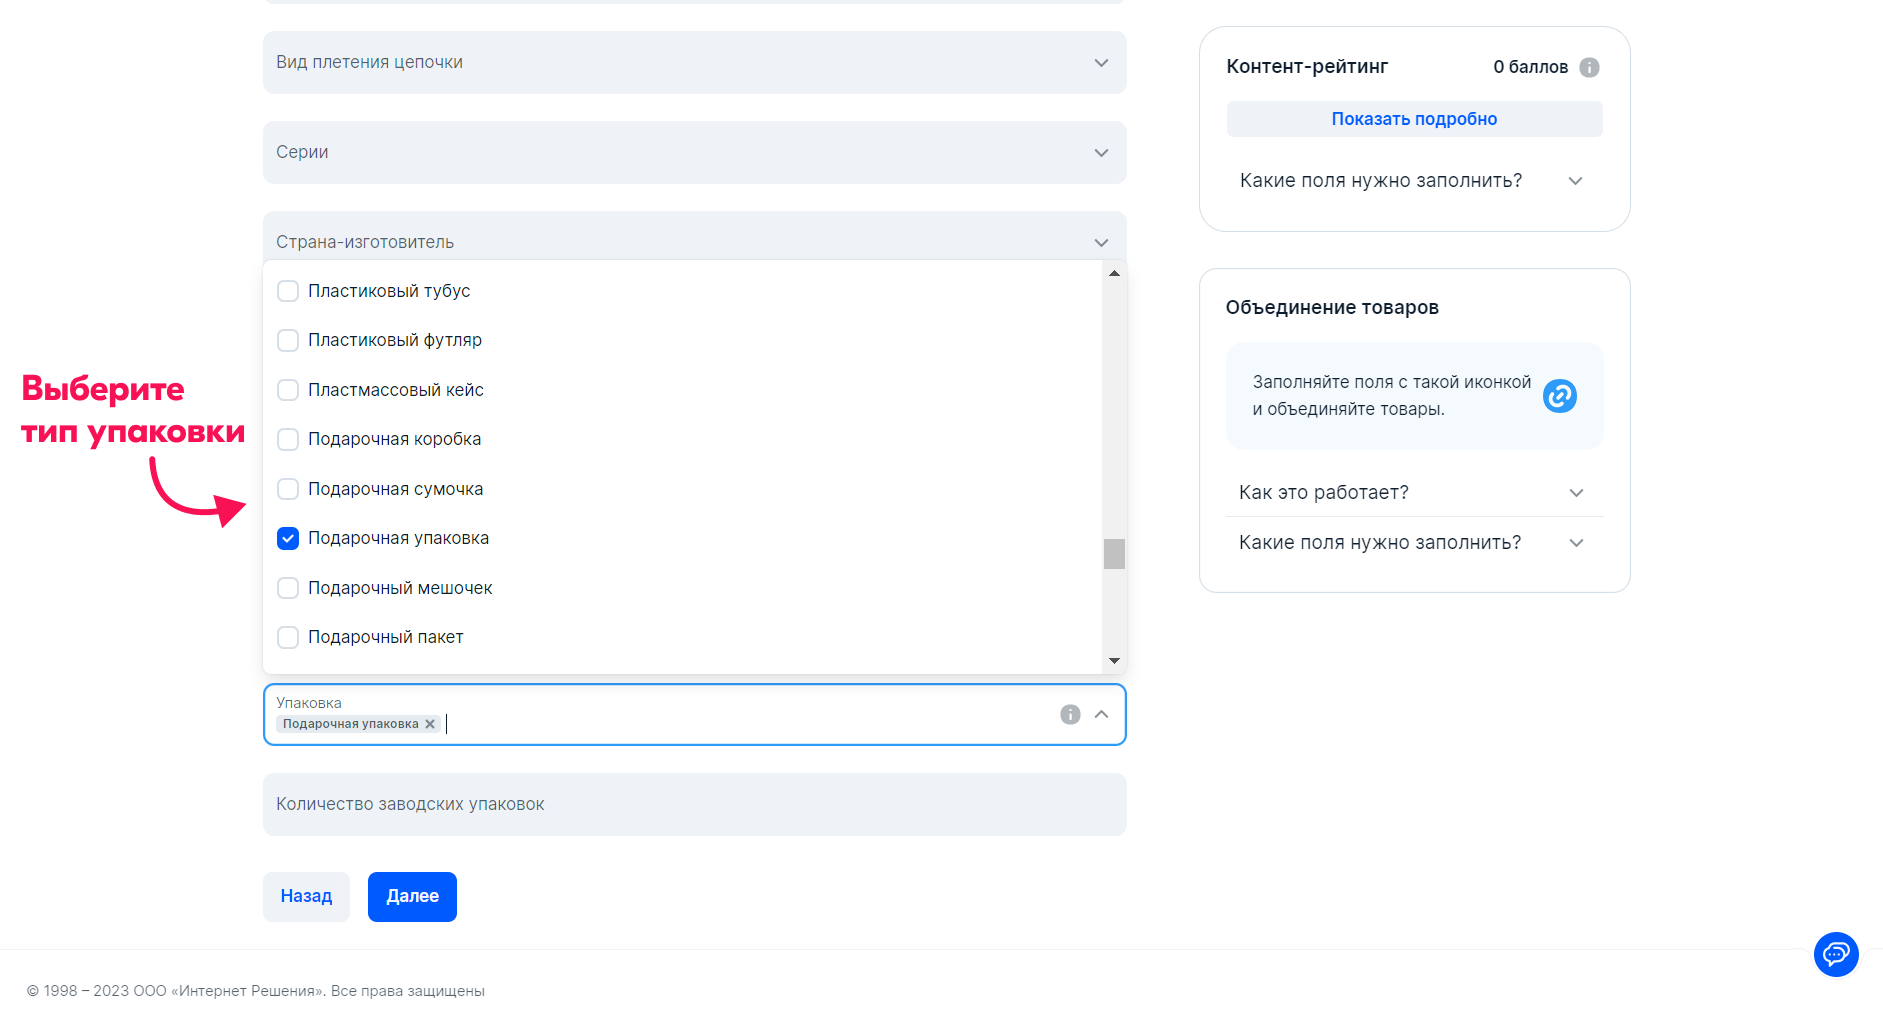
Task: Click the Контент-рейтинг heading
Action: pyautogui.click(x=1307, y=67)
